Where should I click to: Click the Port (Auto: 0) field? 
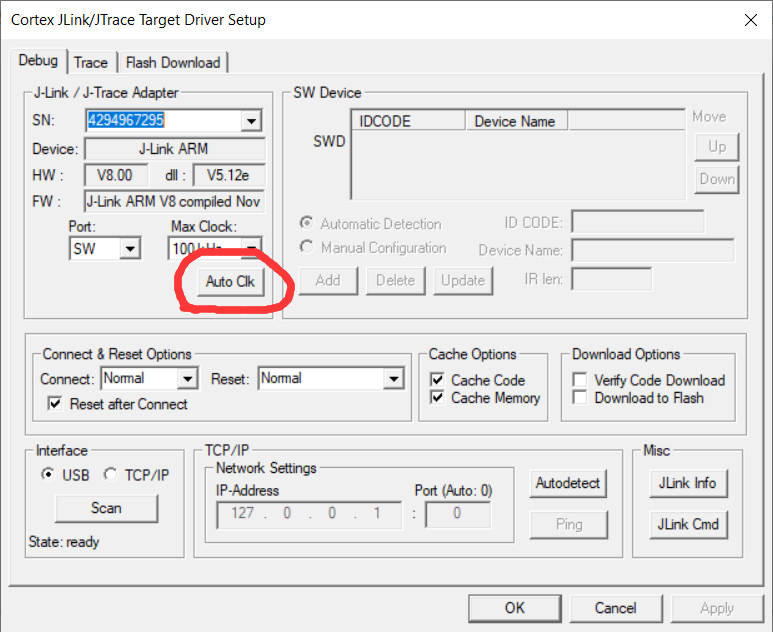458,514
